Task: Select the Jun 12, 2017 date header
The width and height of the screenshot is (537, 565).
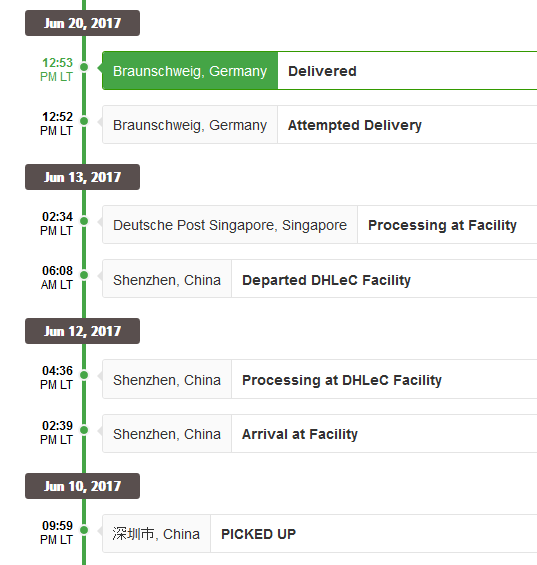Action: [x=83, y=331]
